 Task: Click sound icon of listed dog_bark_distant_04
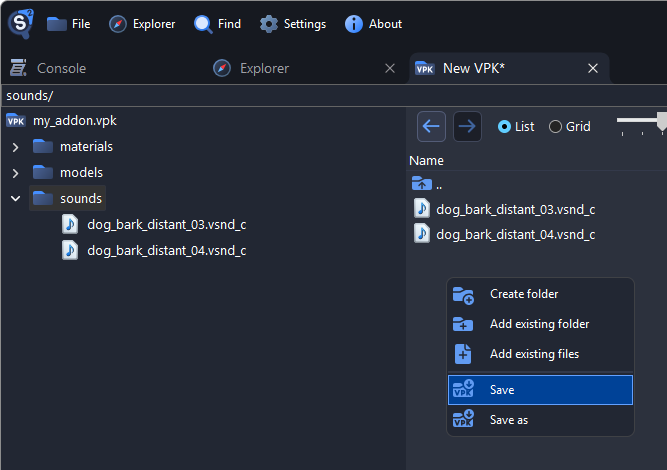point(422,234)
